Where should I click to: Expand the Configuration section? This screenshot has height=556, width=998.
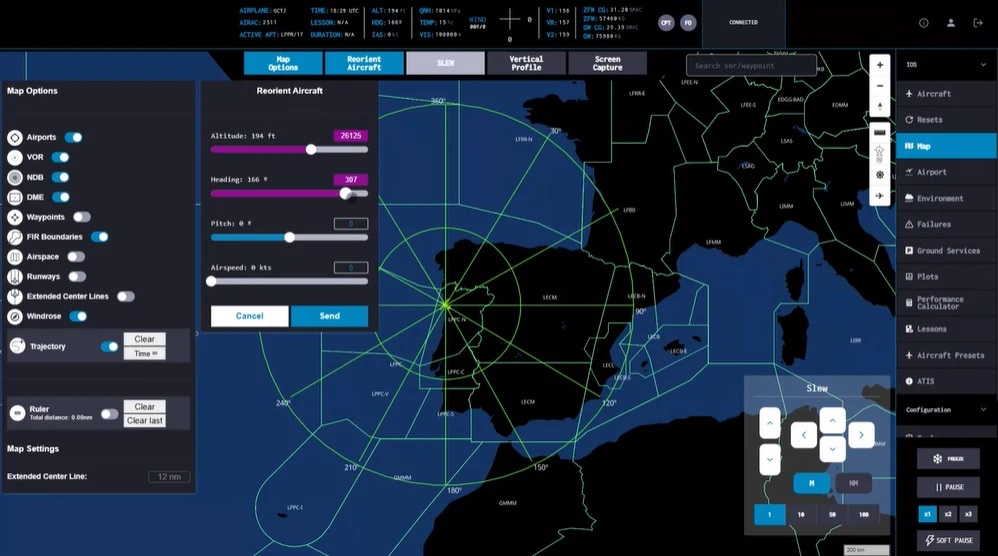coord(981,410)
